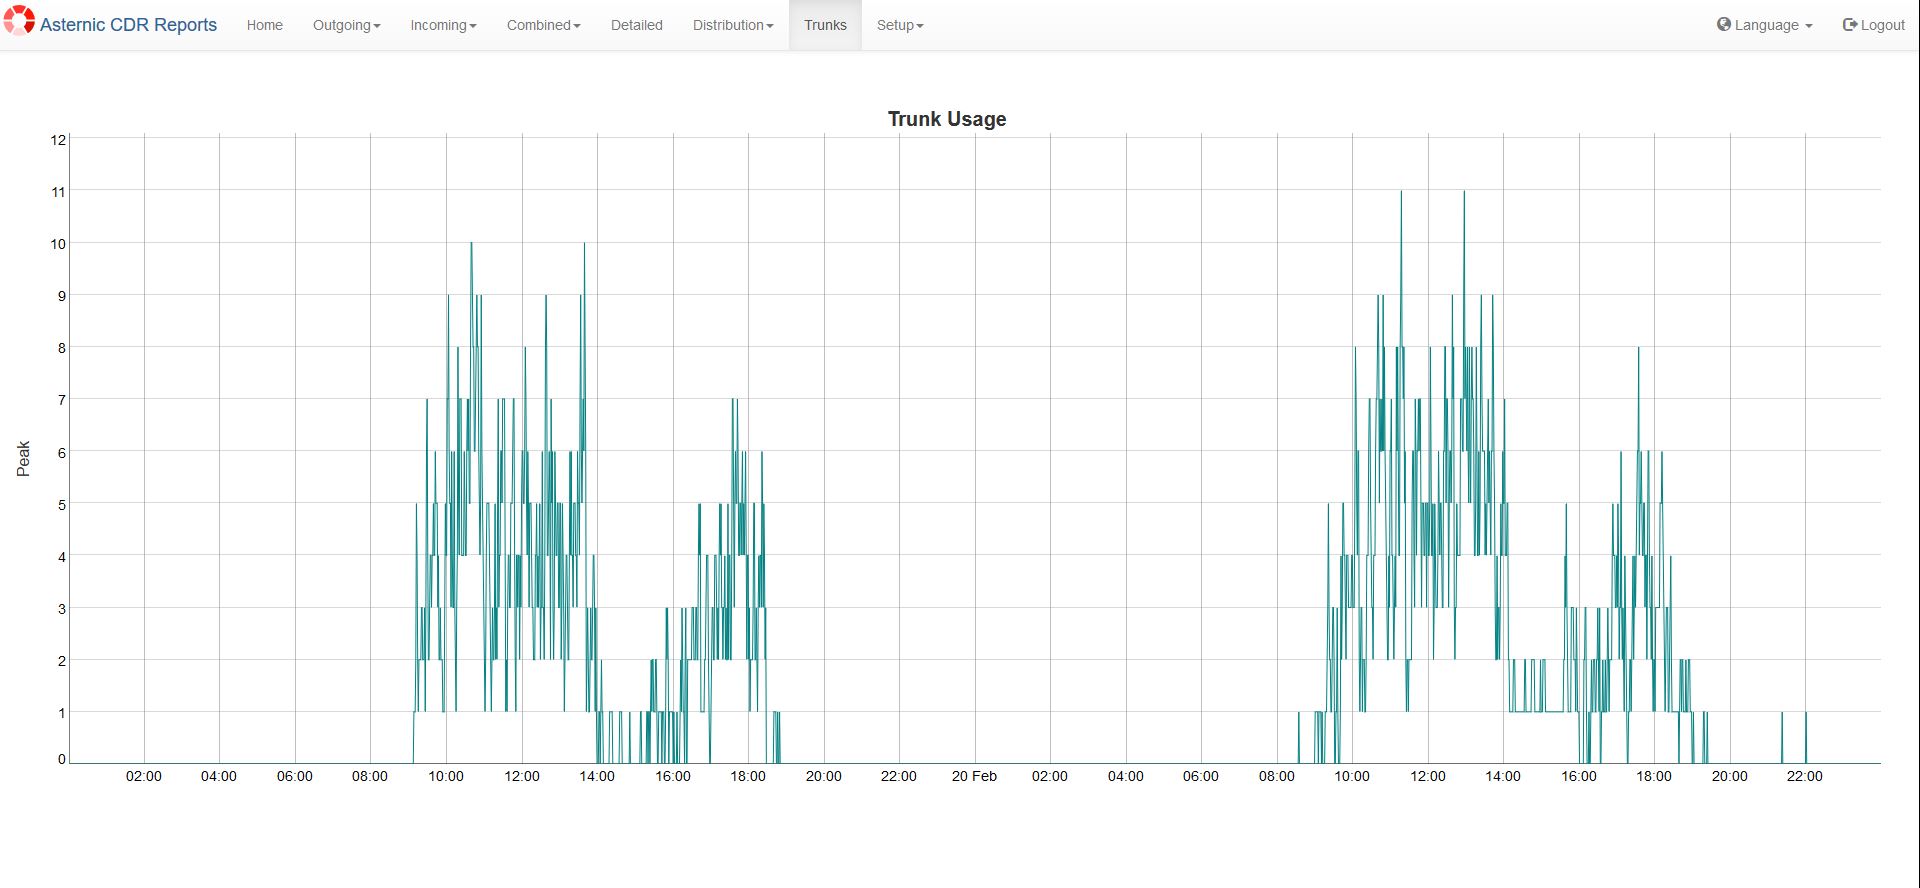
Task: Open the Outgoing dropdown menu
Action: click(346, 25)
